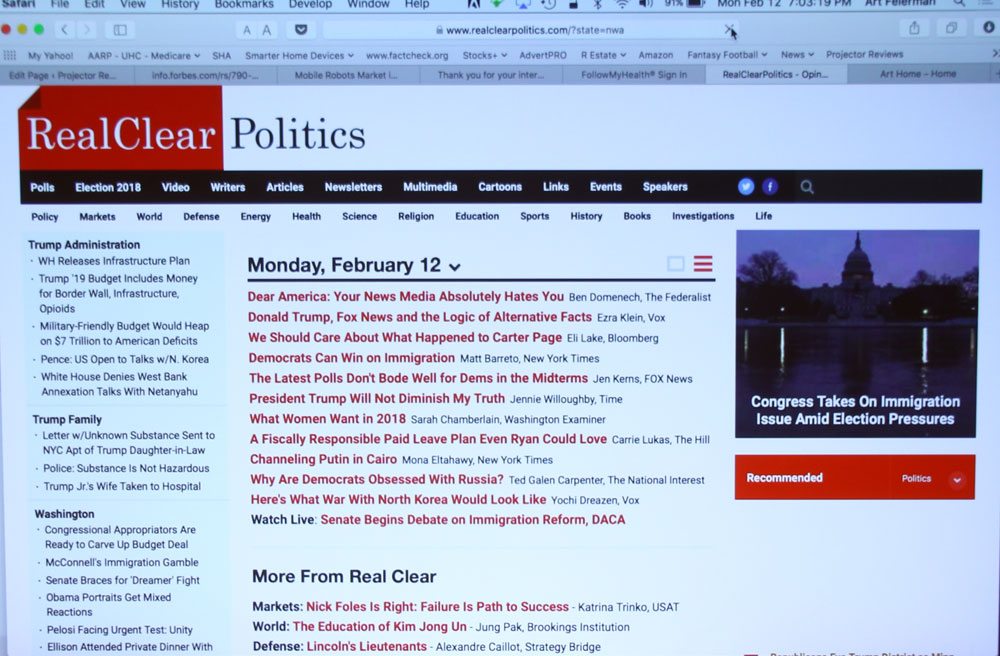1000x656 pixels.
Task: Go back with Safari's back arrow
Action: pos(65,30)
